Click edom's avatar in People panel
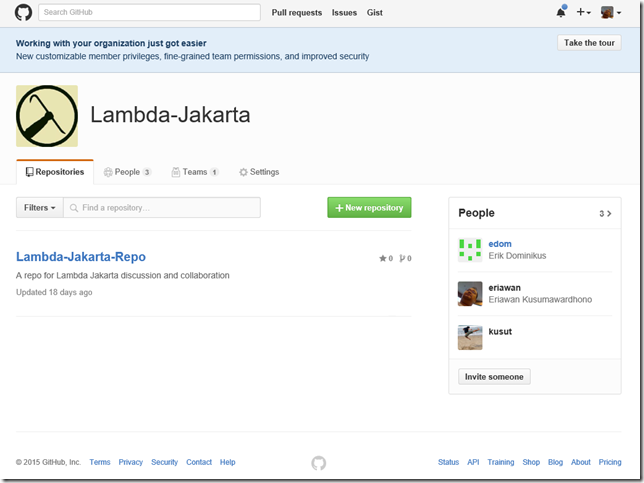 coord(470,250)
